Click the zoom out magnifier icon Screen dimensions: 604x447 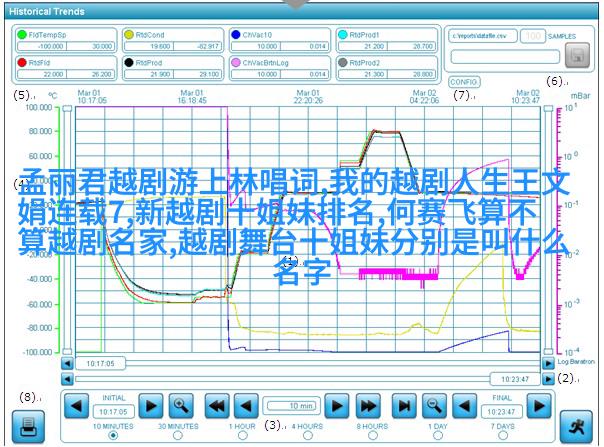coord(434,406)
